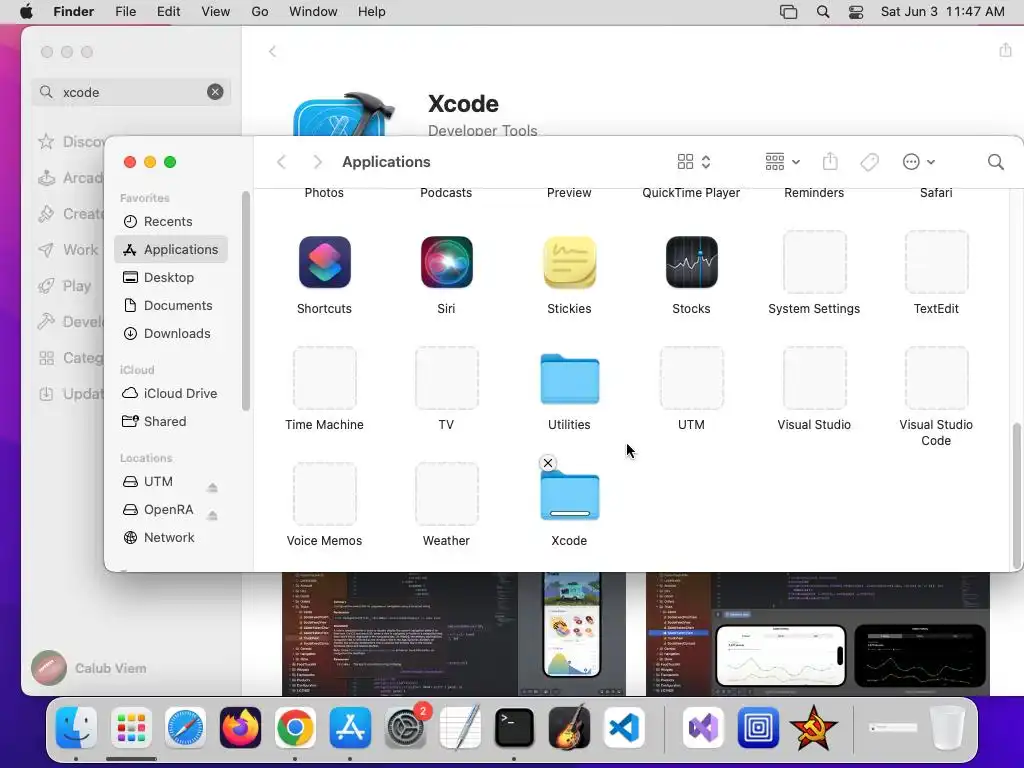Open the Go menu

click(x=260, y=12)
